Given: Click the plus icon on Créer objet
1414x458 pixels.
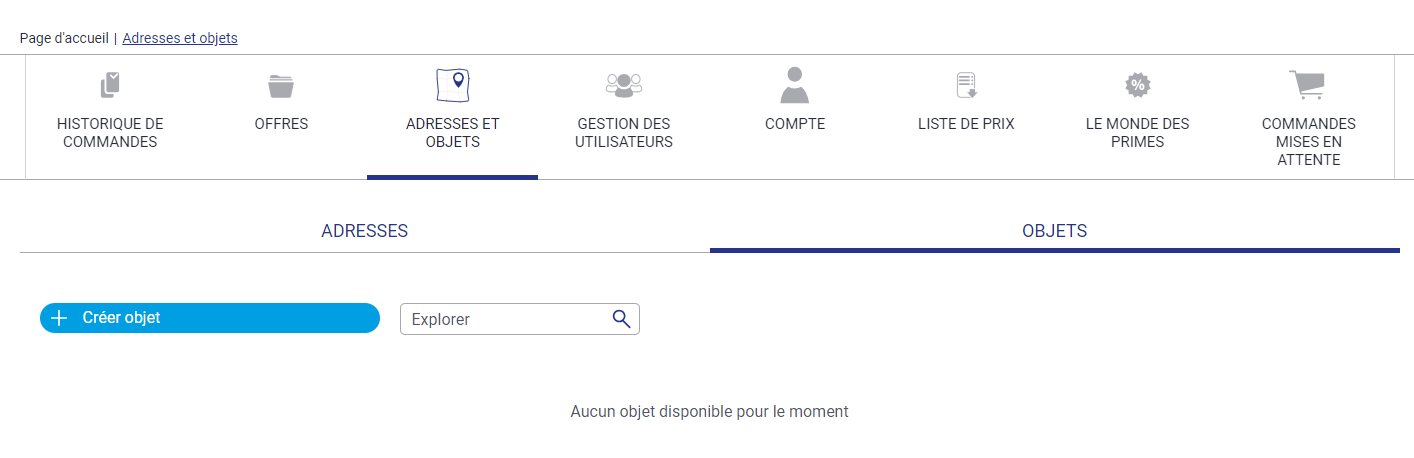Looking at the screenshot, I should [59, 318].
